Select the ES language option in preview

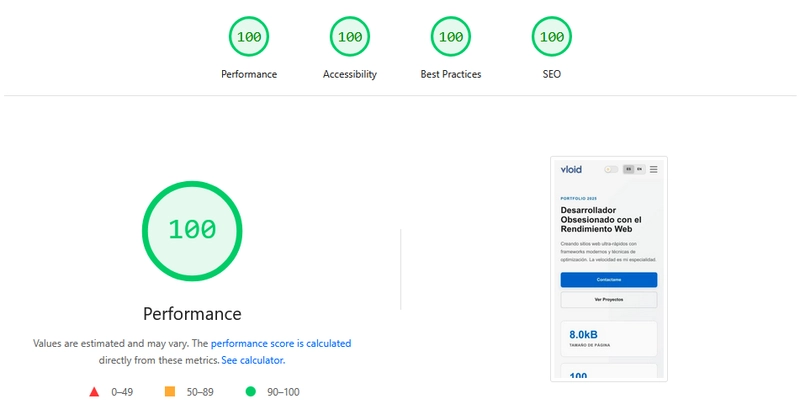(629, 169)
